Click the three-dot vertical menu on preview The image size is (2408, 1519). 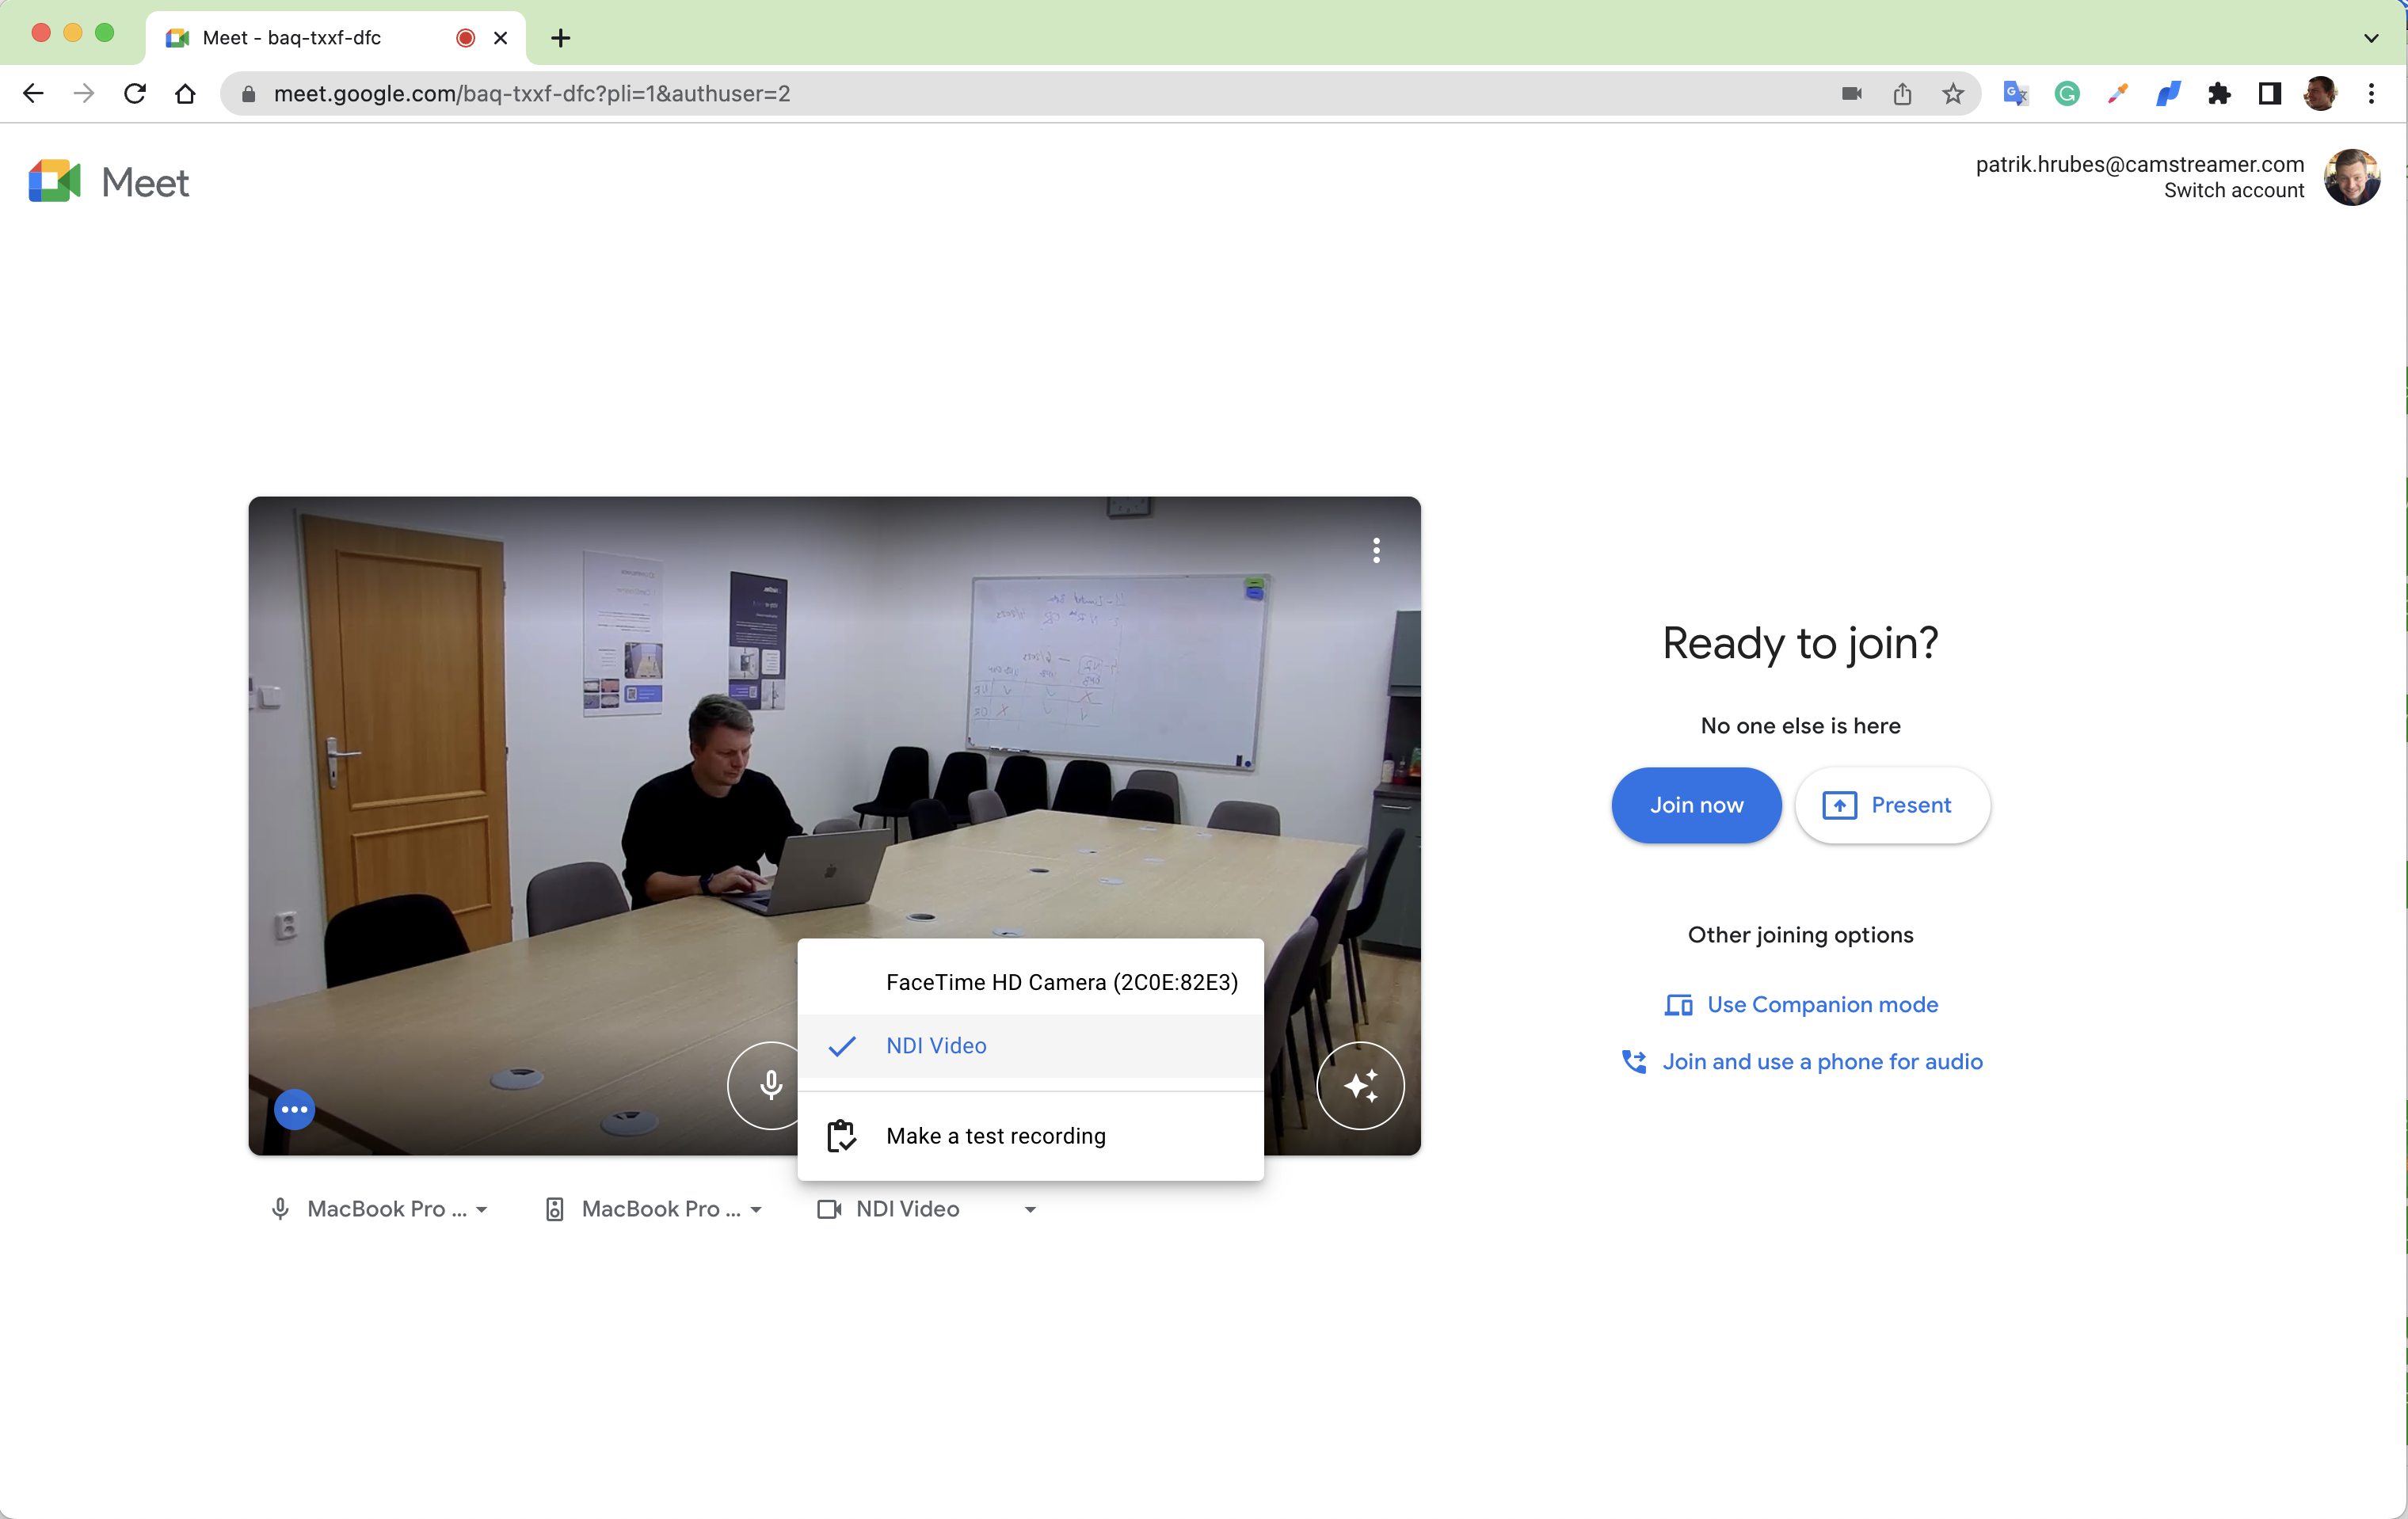pos(1377,550)
